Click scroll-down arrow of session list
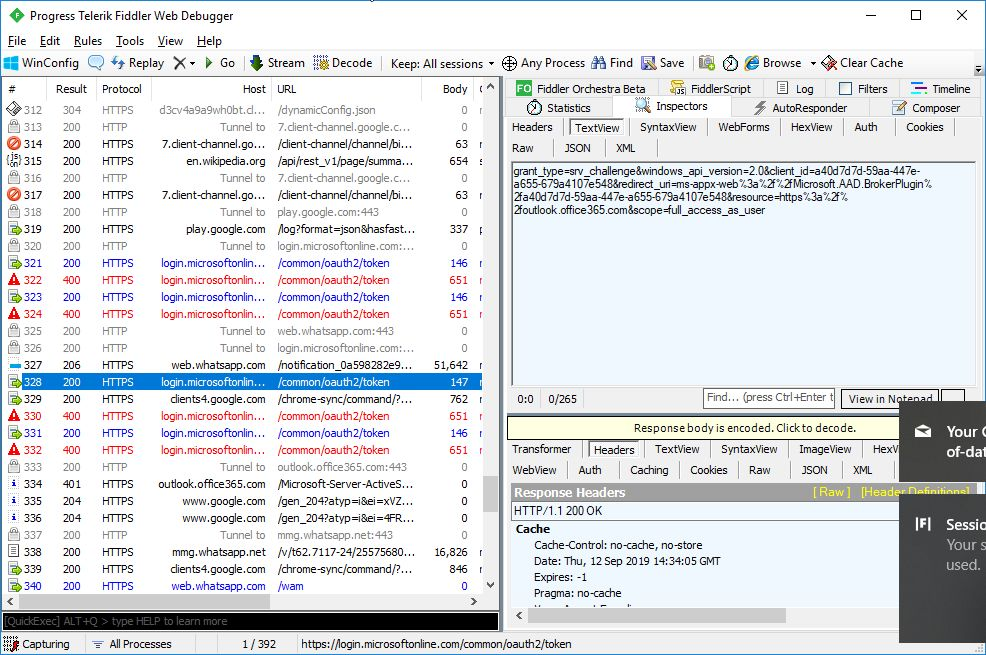Image resolution: width=986 pixels, height=655 pixels. pyautogui.click(x=490, y=585)
